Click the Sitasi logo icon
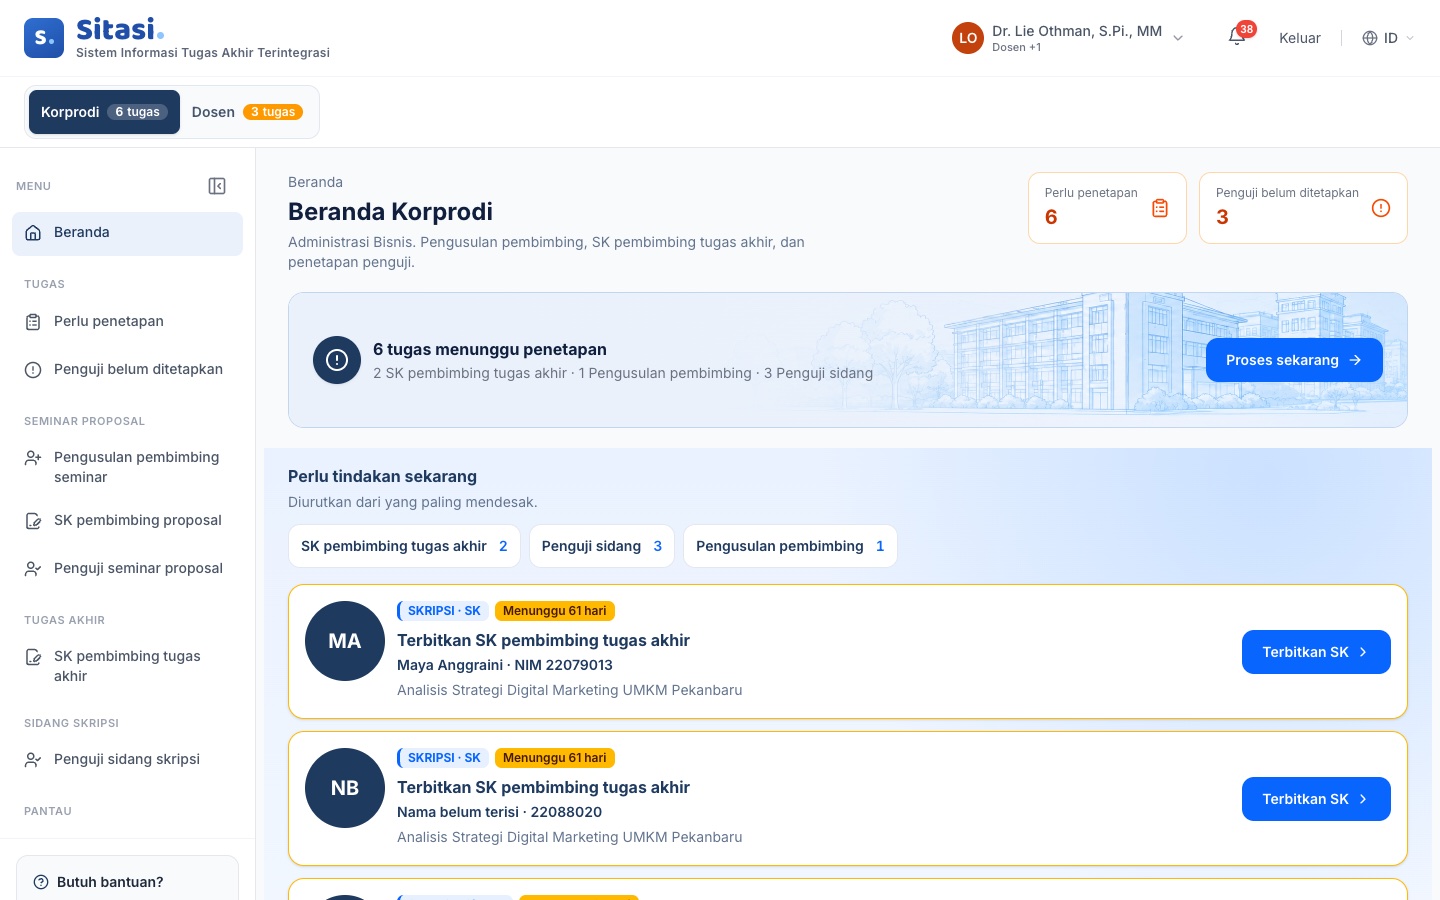Viewport: 1440px width, 900px height. point(44,38)
